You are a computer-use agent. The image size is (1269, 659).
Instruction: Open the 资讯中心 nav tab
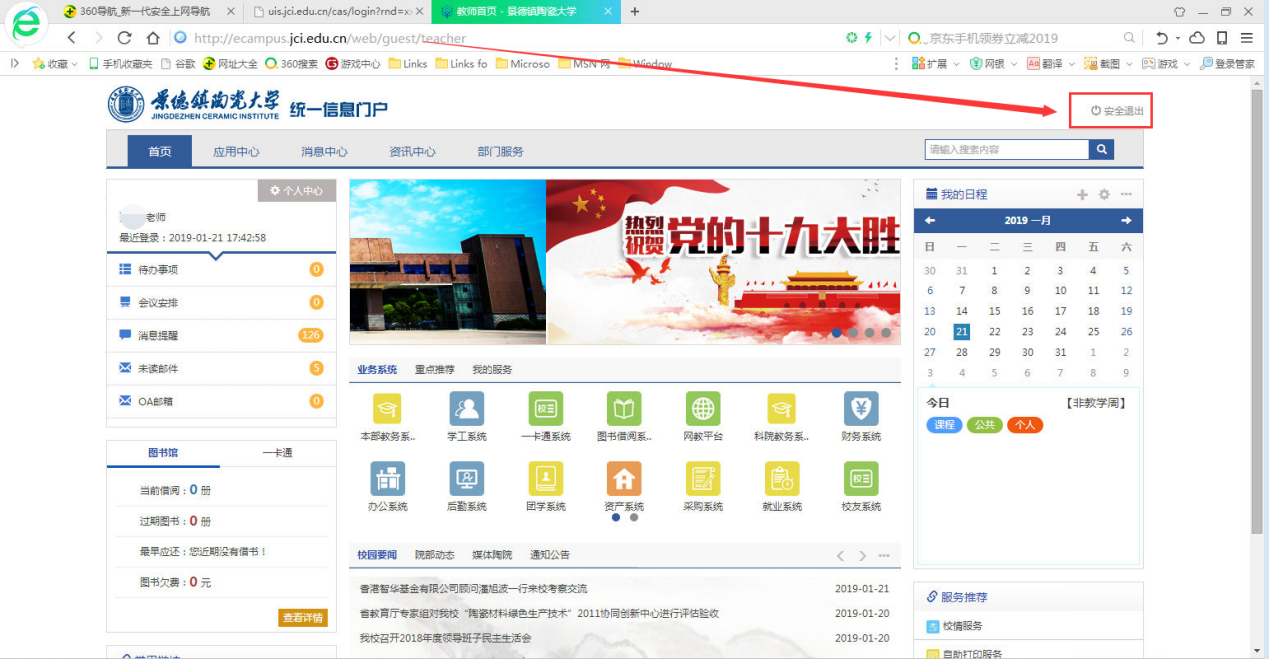(x=412, y=152)
